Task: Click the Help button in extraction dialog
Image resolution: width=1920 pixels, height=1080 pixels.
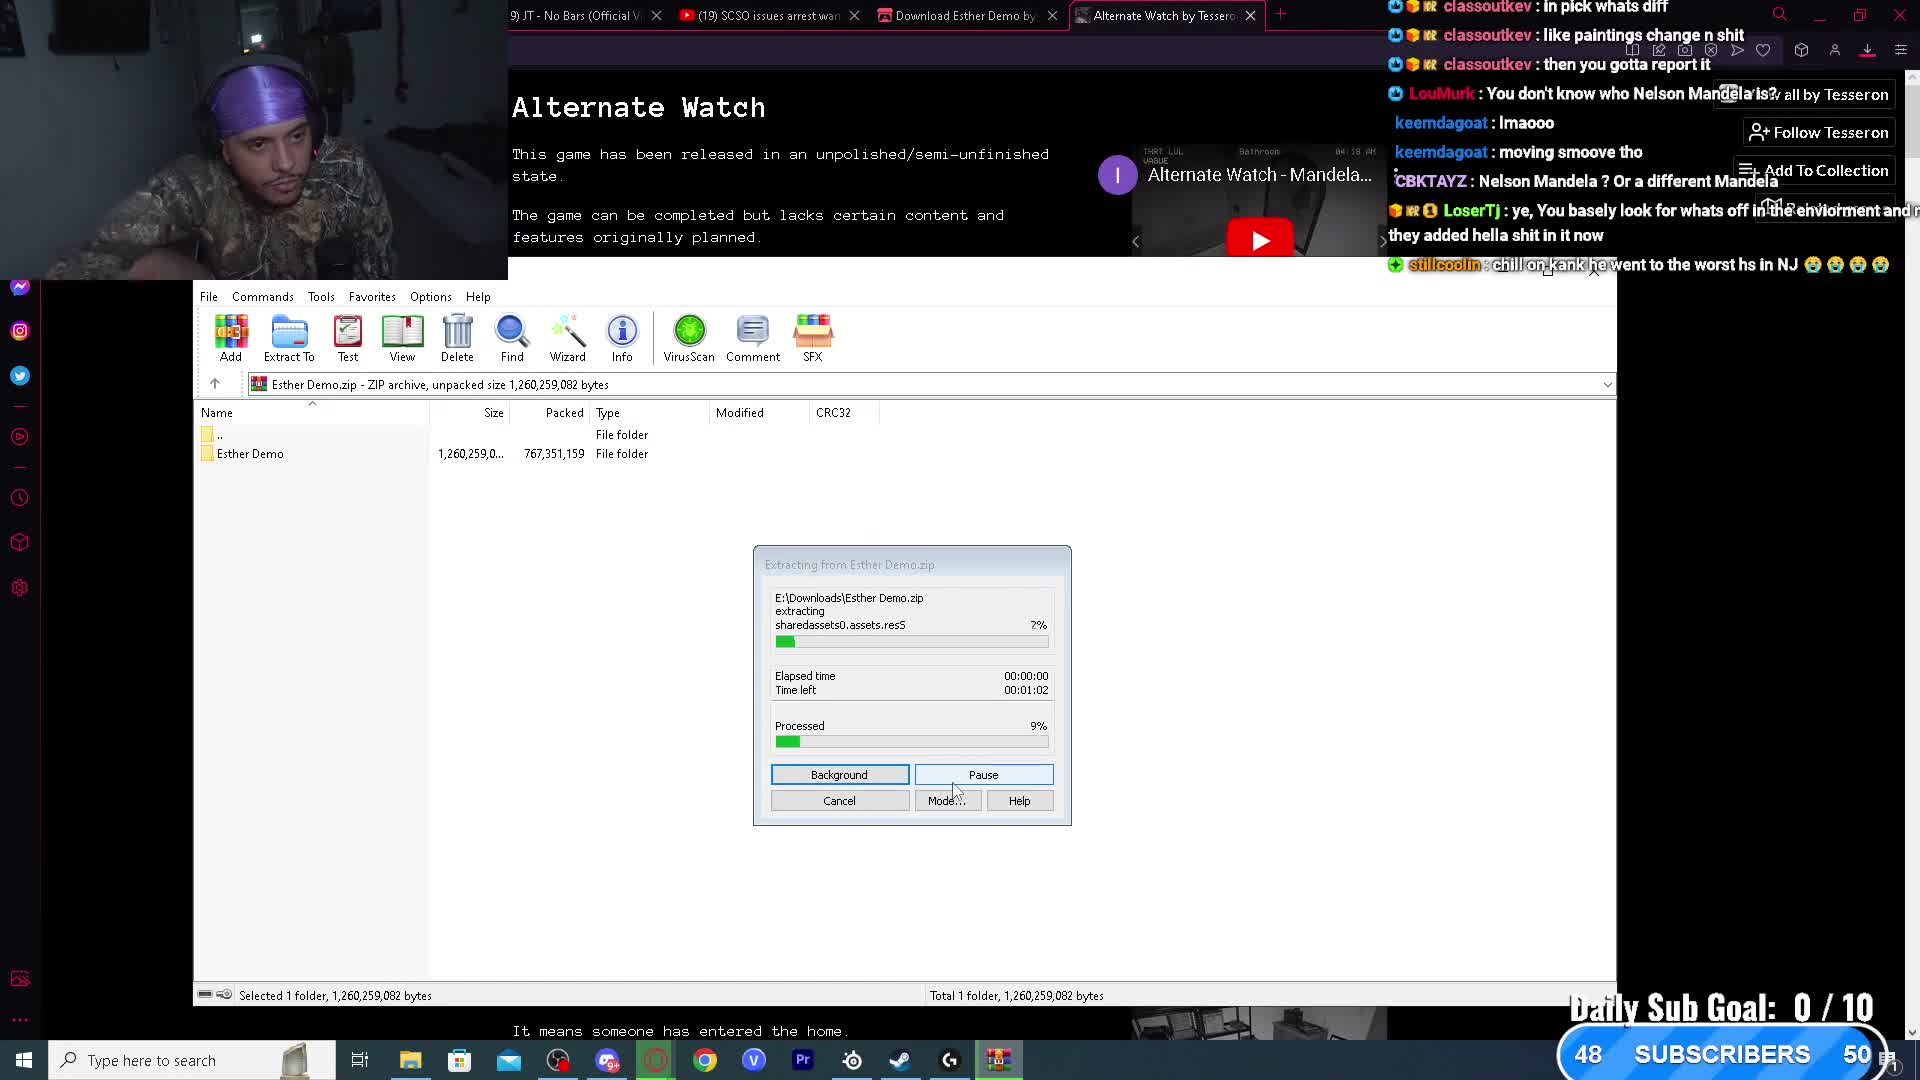Action: pyautogui.click(x=1020, y=801)
